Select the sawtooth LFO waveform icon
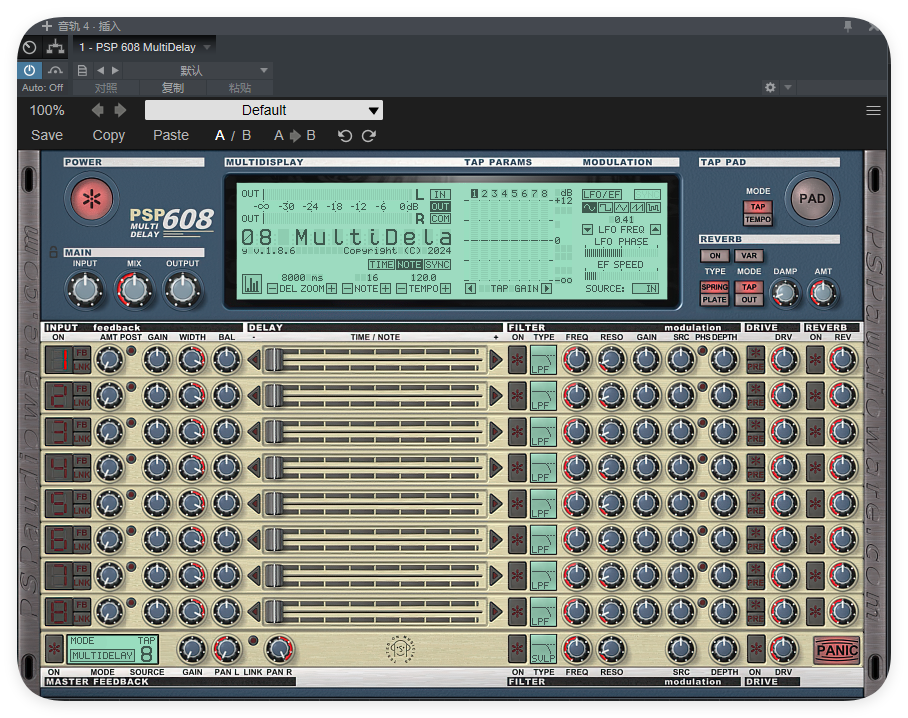This screenshot has width=908, height=718. pyautogui.click(x=637, y=207)
